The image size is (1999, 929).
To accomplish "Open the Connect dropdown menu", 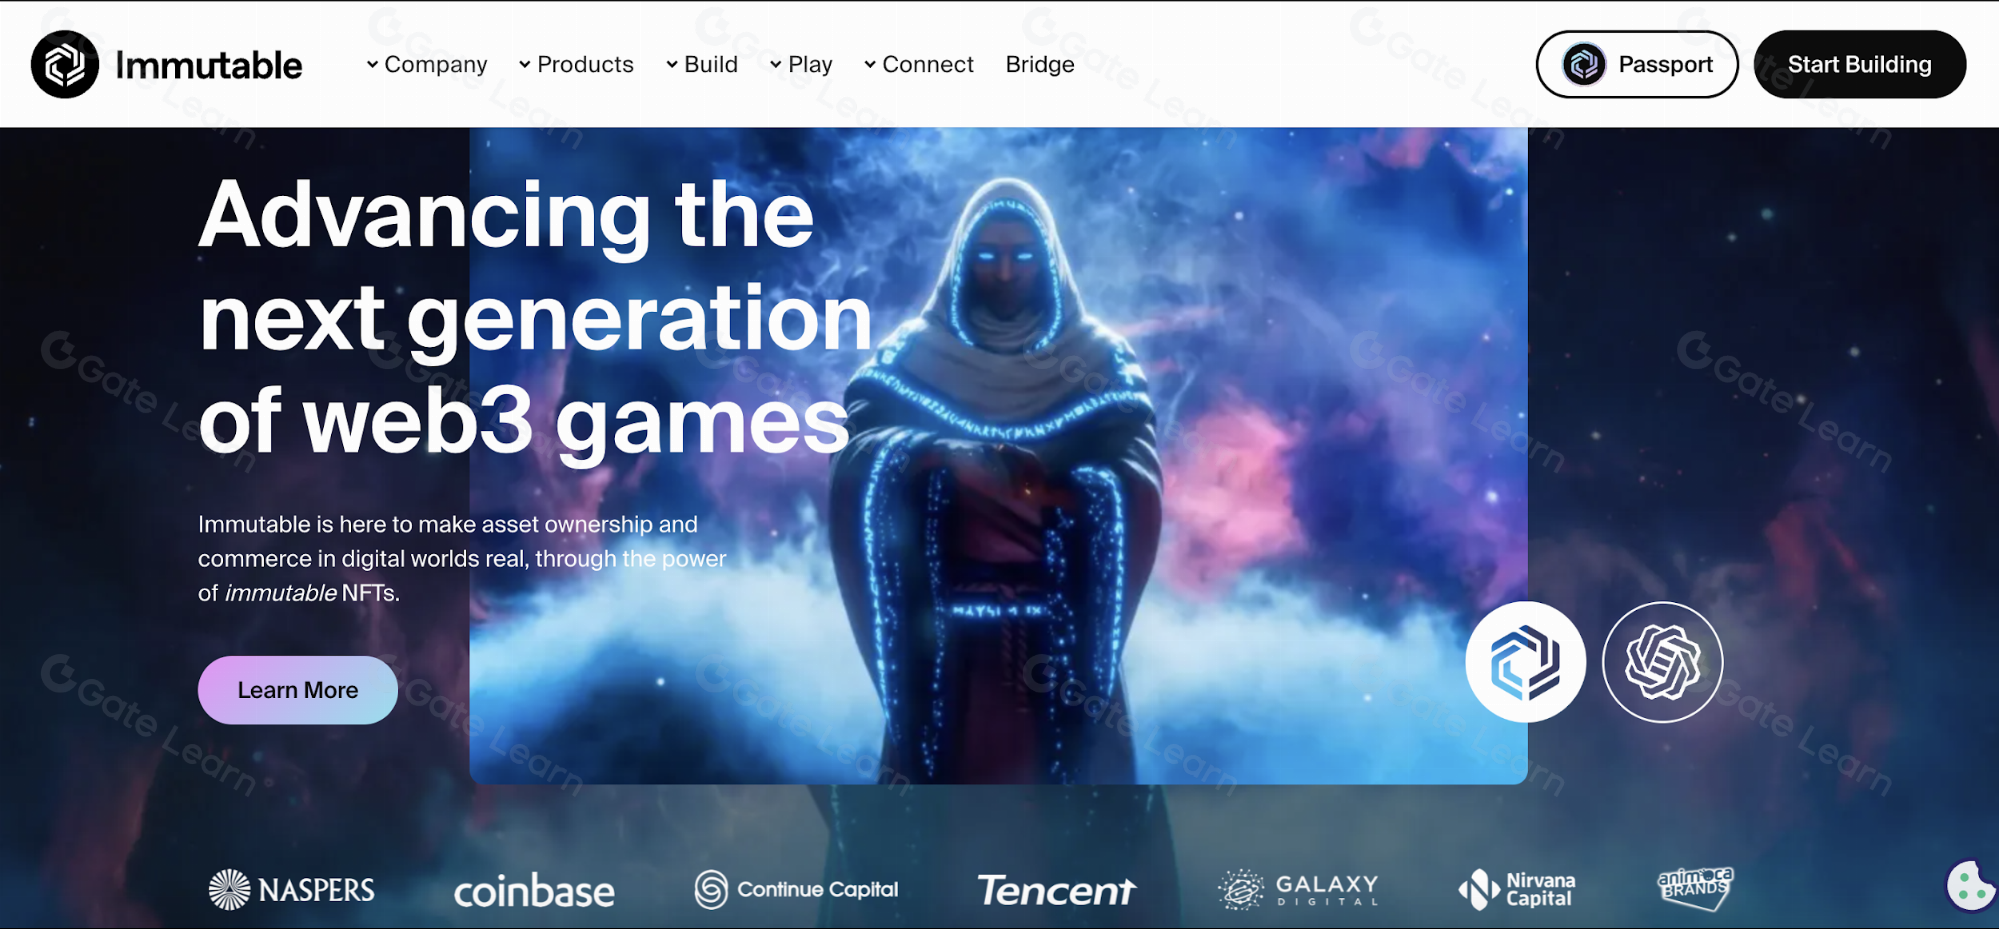I will pyautogui.click(x=919, y=64).
